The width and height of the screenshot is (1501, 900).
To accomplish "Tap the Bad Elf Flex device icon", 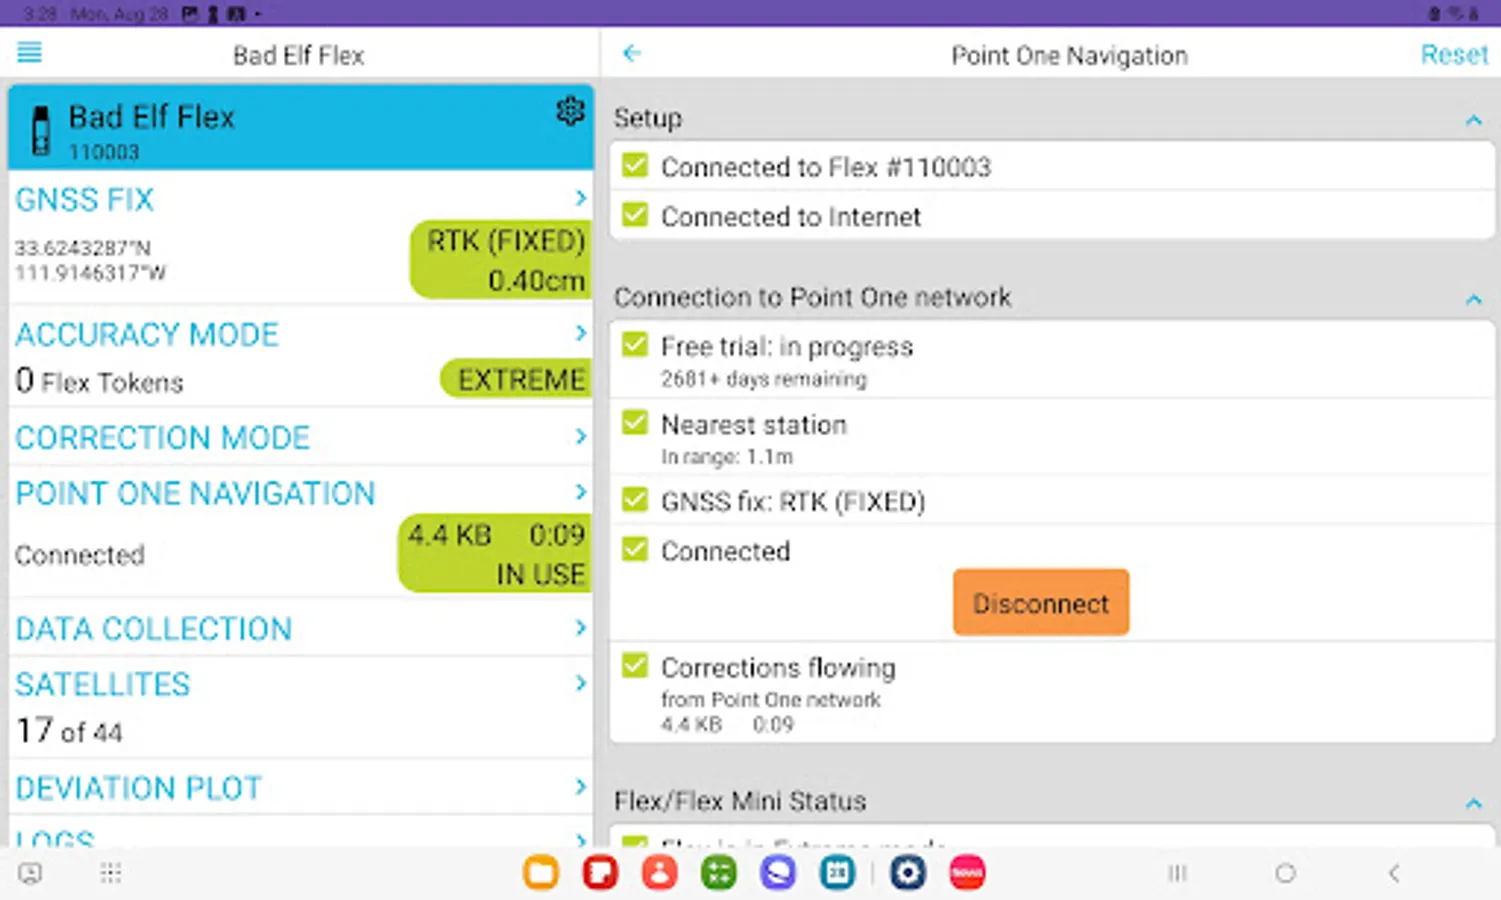I will click(x=41, y=131).
